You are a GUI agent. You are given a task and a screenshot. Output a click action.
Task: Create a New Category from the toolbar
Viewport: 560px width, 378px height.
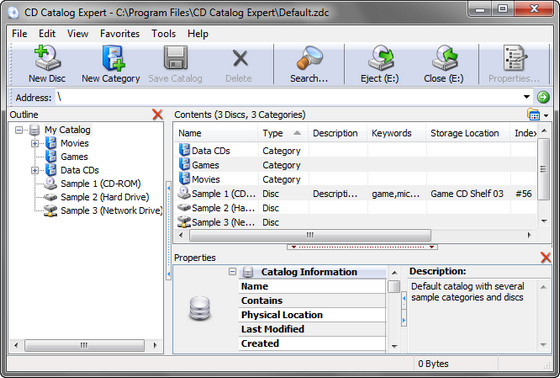(113, 58)
